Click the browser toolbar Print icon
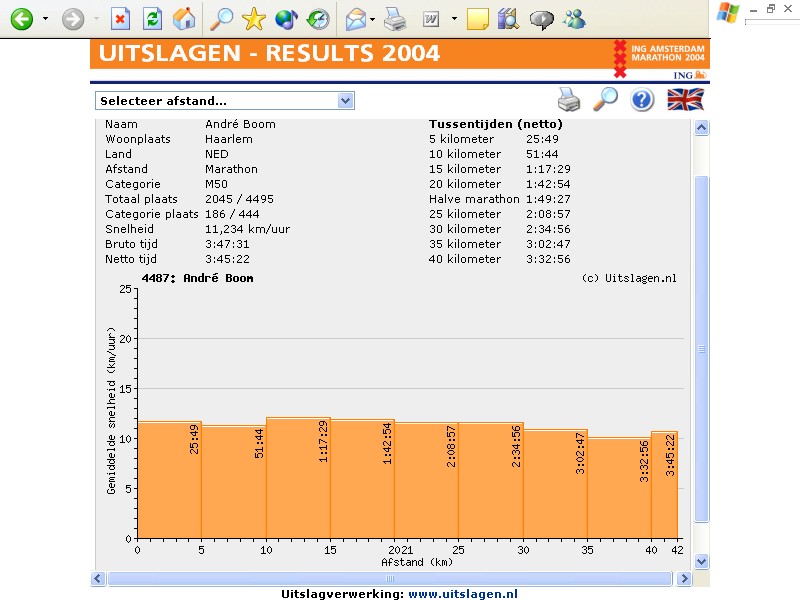Viewport: 800px width, 600px height. point(395,18)
